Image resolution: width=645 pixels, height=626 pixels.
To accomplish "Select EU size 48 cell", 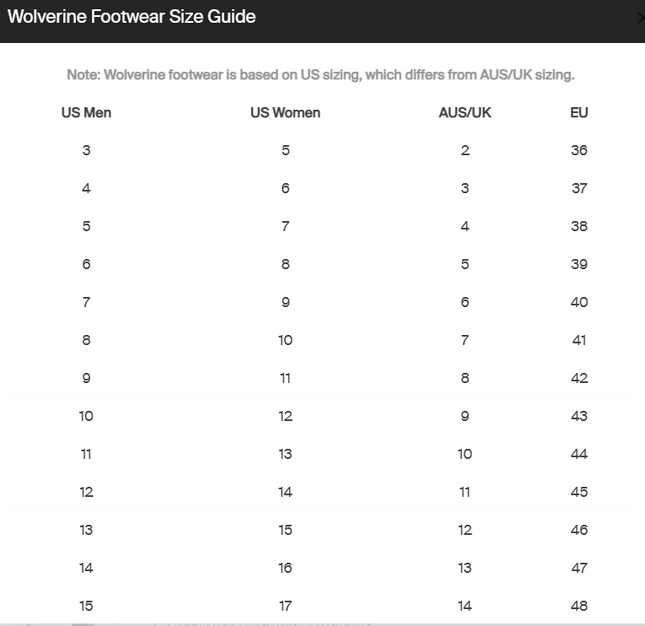I will (x=579, y=606).
